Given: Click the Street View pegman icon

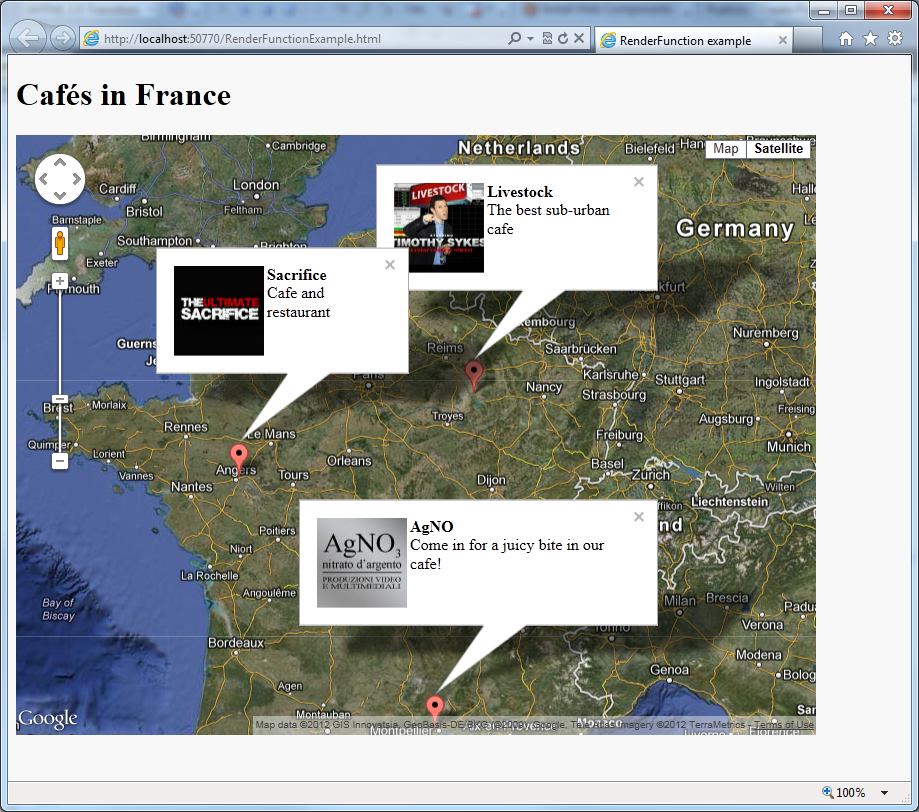Looking at the screenshot, I should [60, 243].
